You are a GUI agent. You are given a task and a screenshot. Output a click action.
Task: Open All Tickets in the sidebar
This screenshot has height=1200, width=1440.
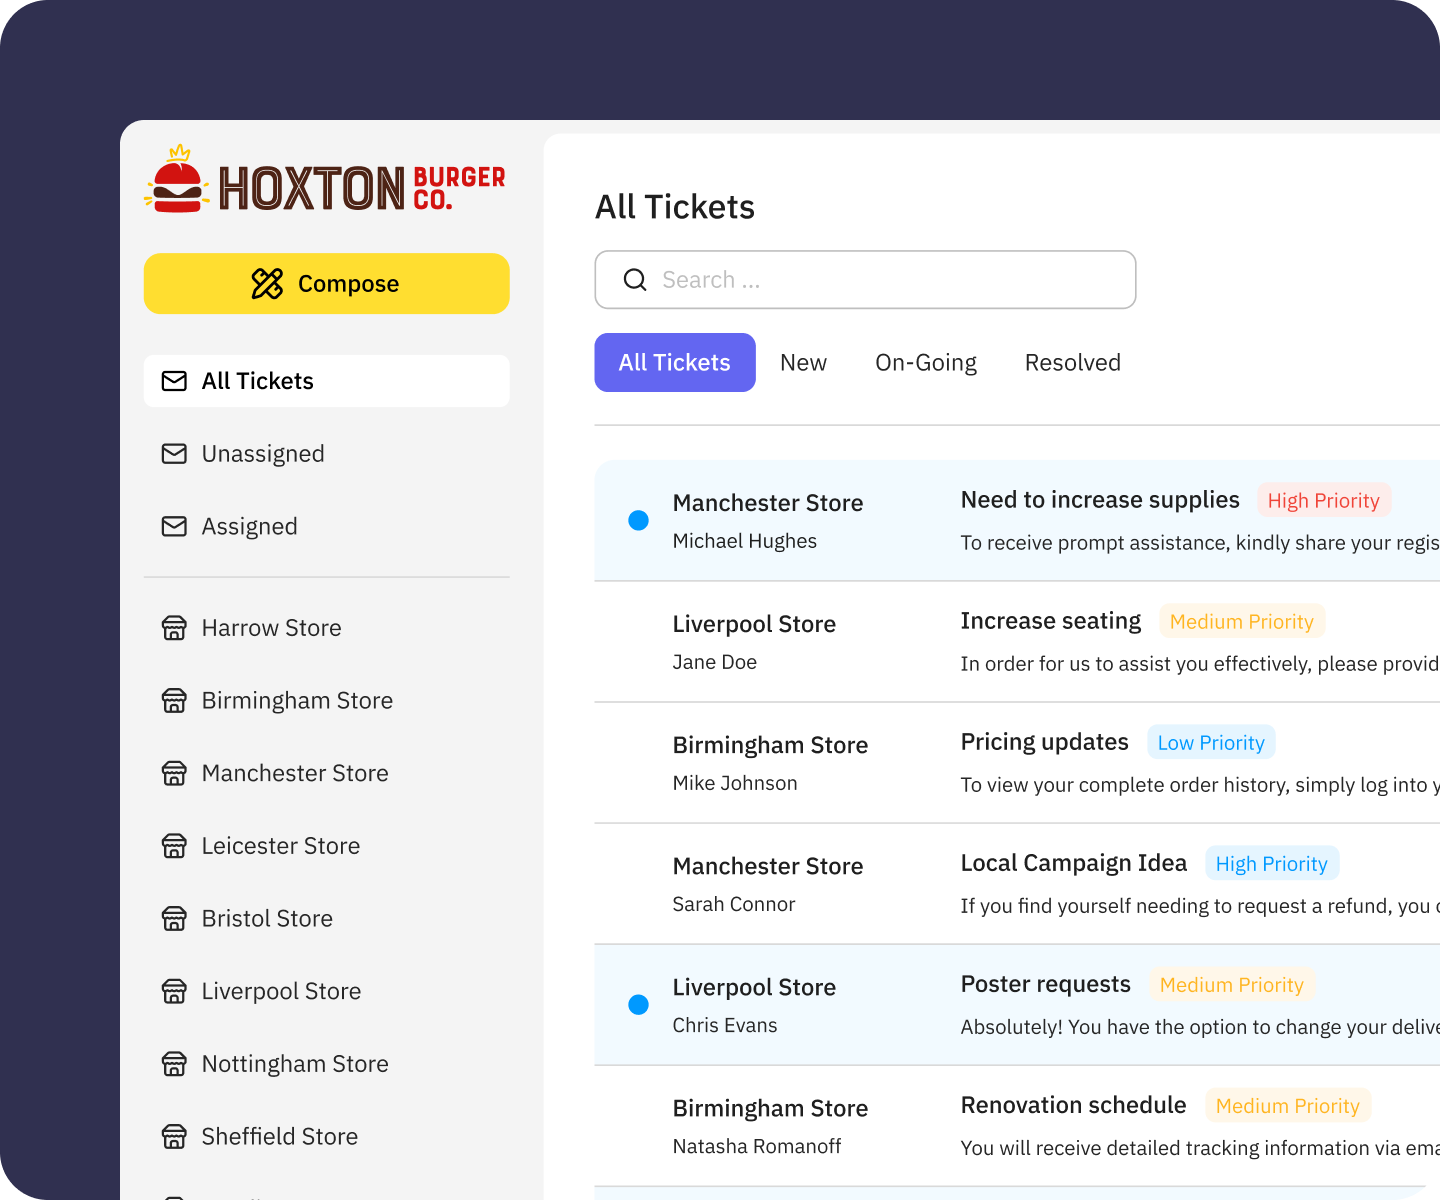tap(326, 381)
